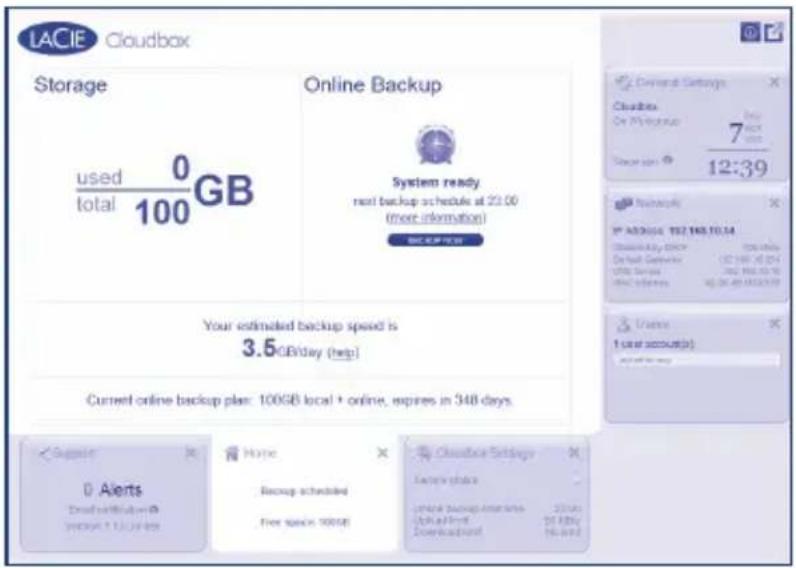Click the 'System ready' status text
Screen dimensions: 796x568
pos(436,182)
